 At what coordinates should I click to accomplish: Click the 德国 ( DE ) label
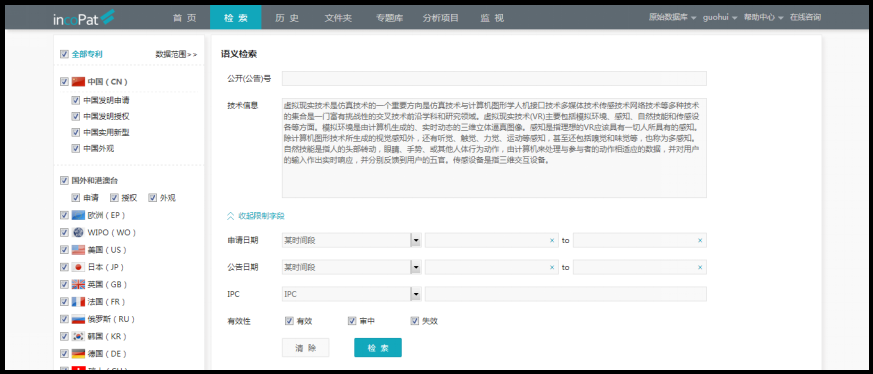107,353
